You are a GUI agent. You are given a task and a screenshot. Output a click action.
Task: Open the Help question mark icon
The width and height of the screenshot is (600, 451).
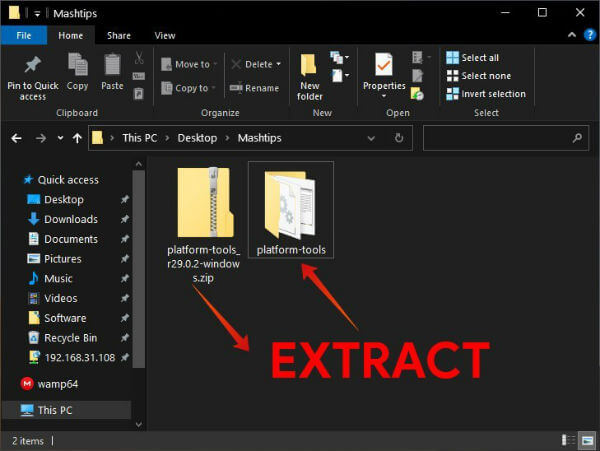click(x=590, y=35)
